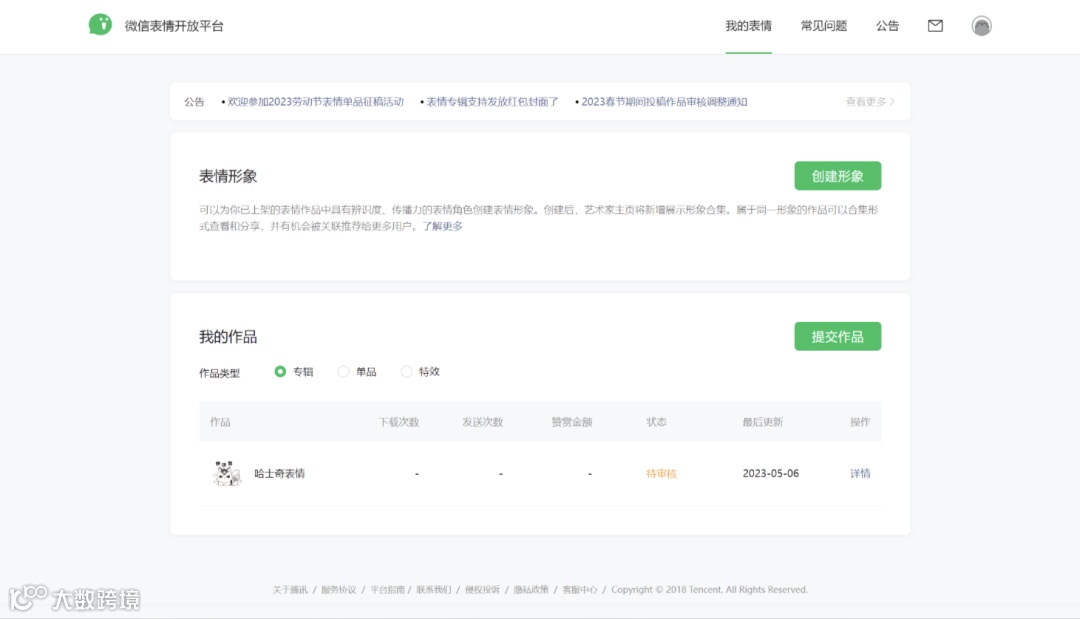
Task: Select the 单品 radio option
Action: [x=343, y=371]
